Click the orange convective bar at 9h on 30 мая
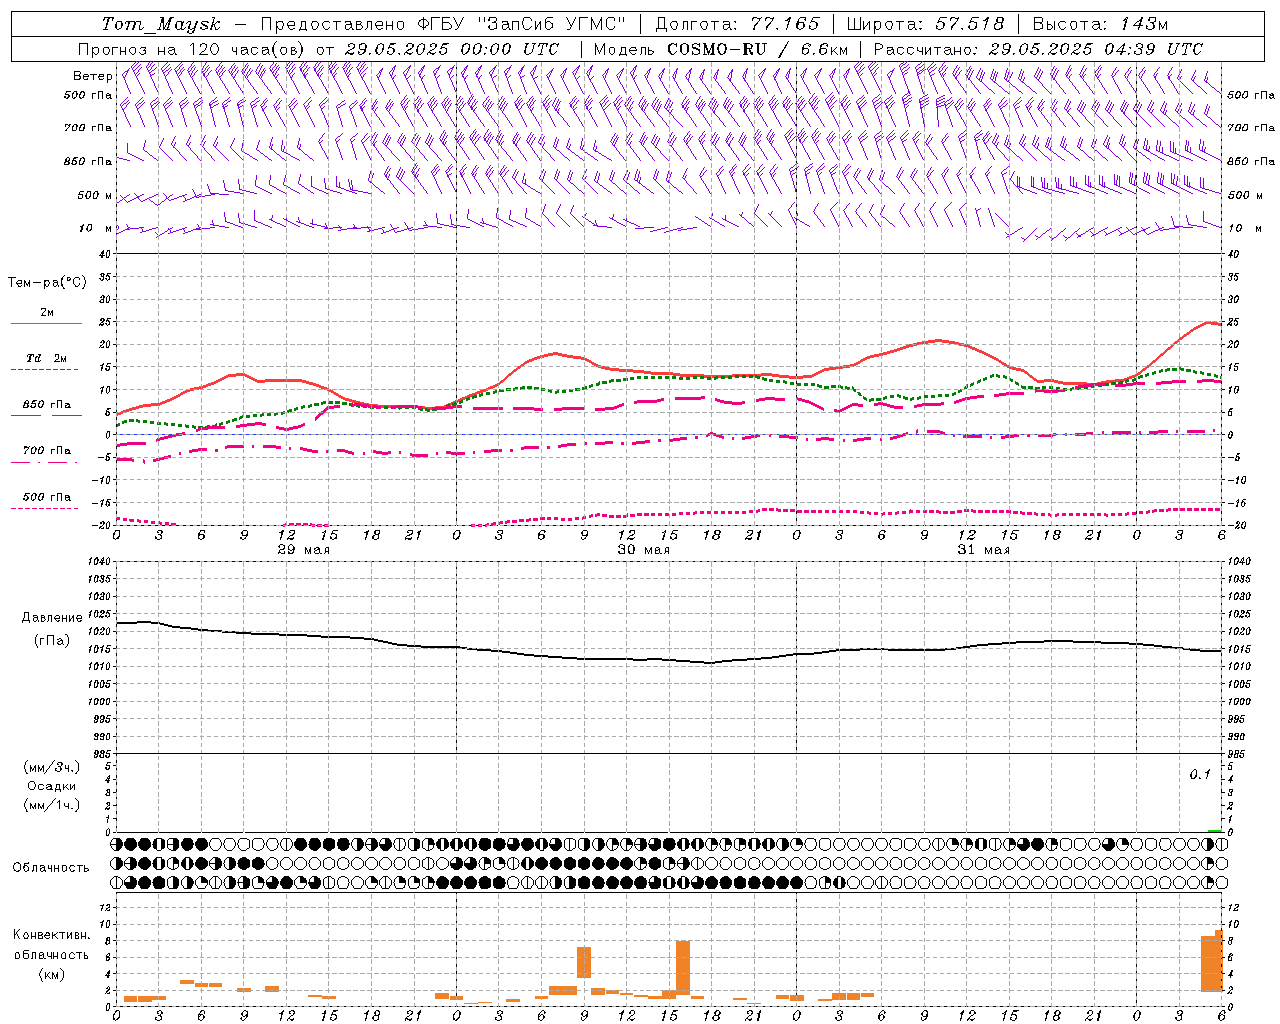This screenshot has height=1024, width=1280. (x=584, y=962)
